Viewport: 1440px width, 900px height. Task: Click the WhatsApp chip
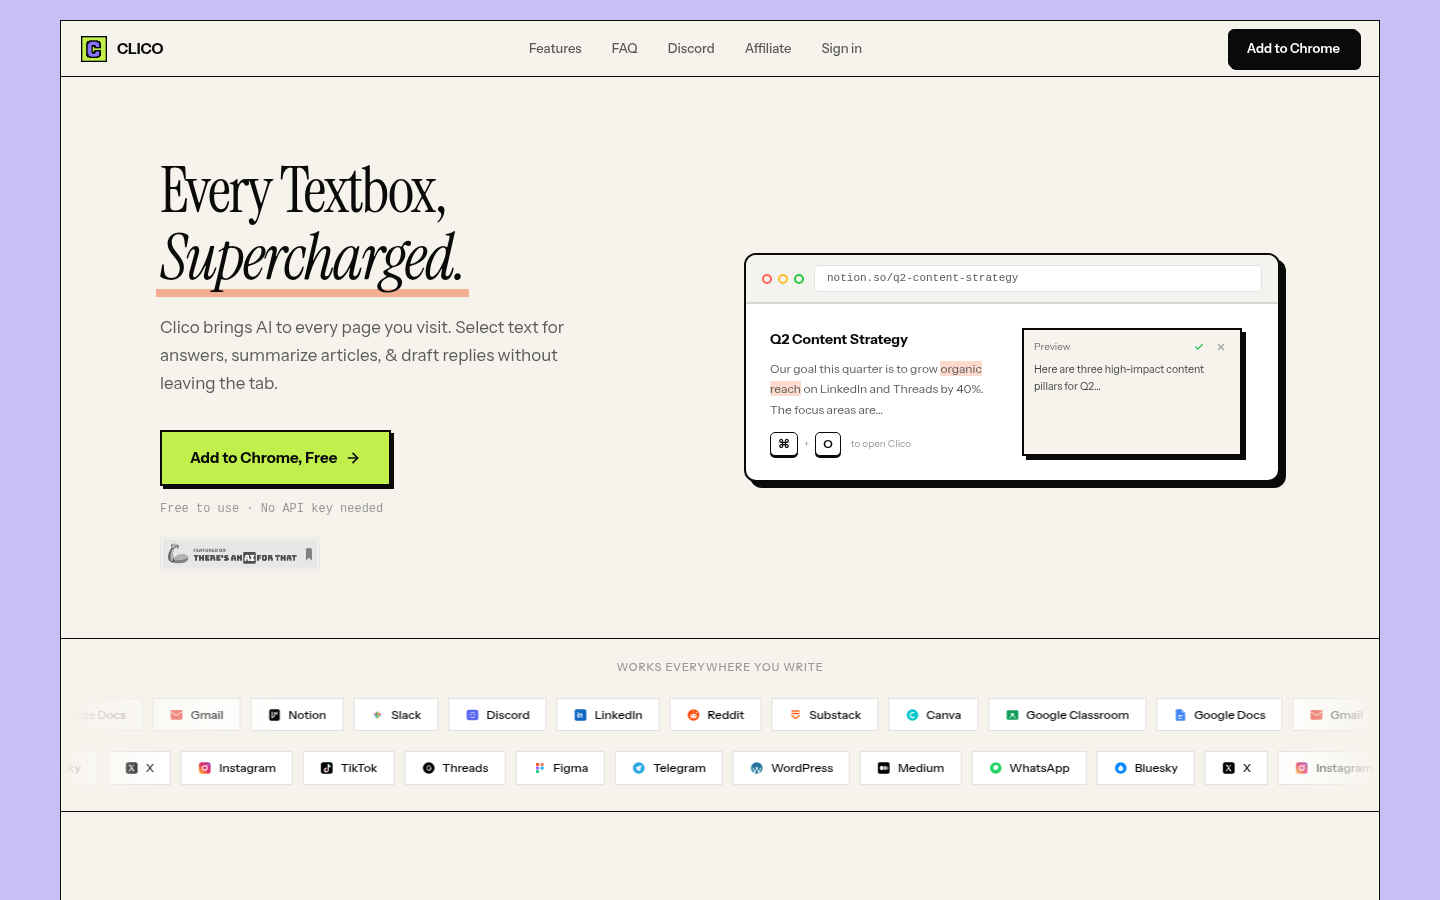1029,768
